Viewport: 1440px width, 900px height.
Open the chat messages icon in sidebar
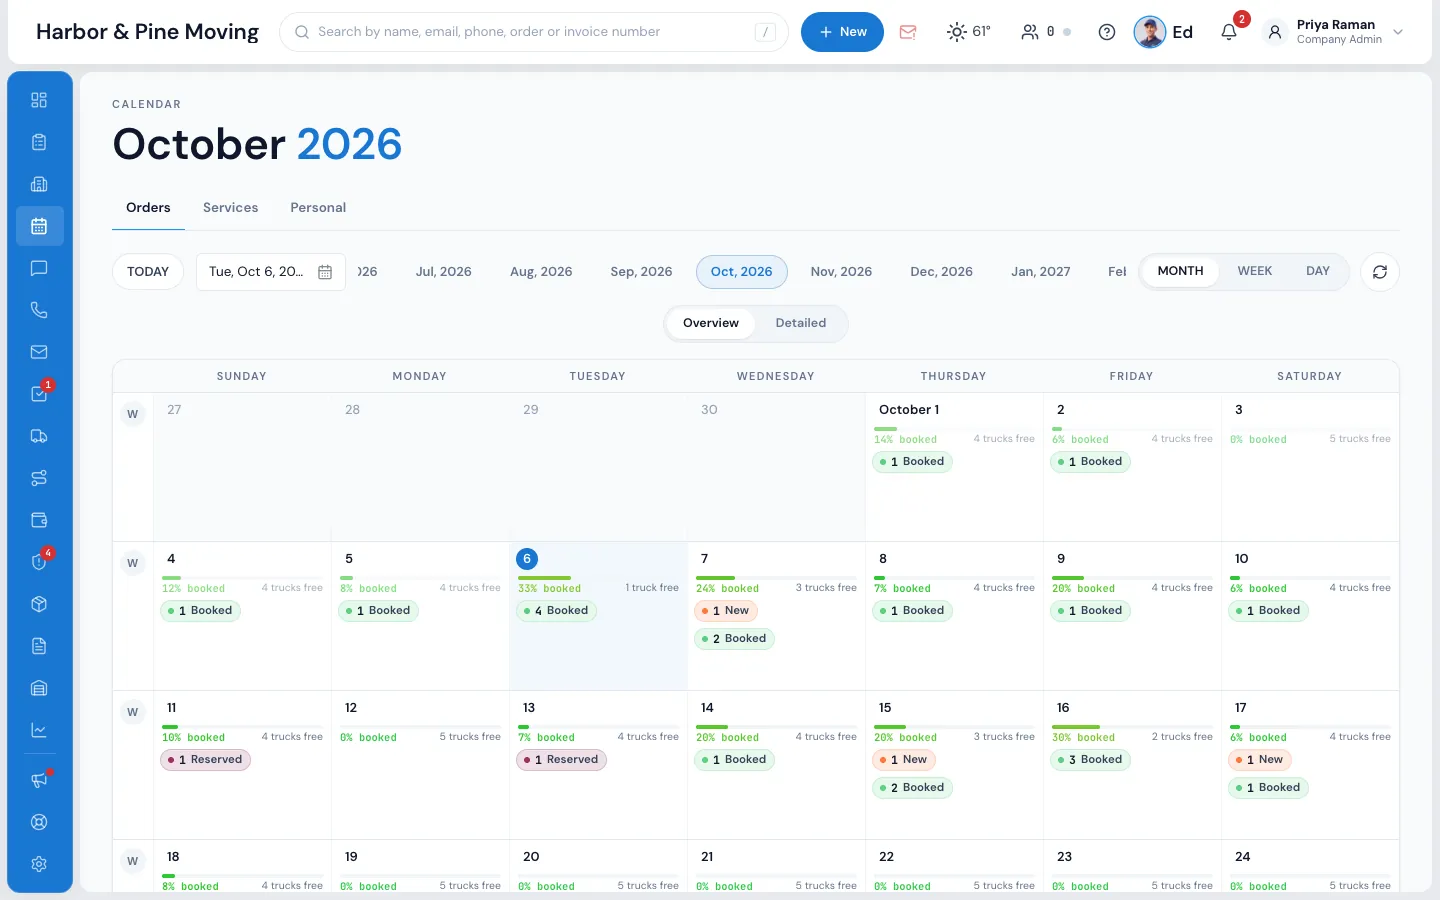(x=39, y=268)
